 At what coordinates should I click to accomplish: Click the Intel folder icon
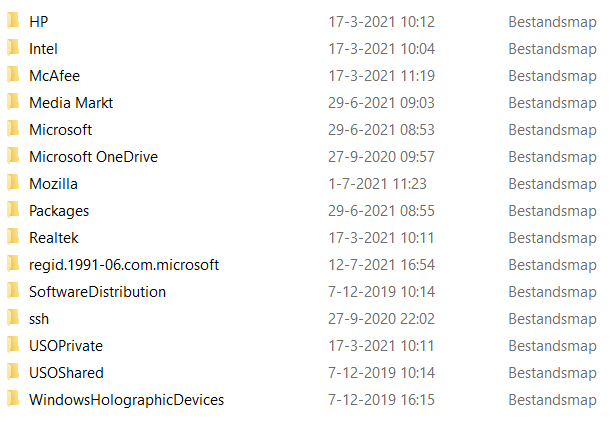(x=13, y=48)
